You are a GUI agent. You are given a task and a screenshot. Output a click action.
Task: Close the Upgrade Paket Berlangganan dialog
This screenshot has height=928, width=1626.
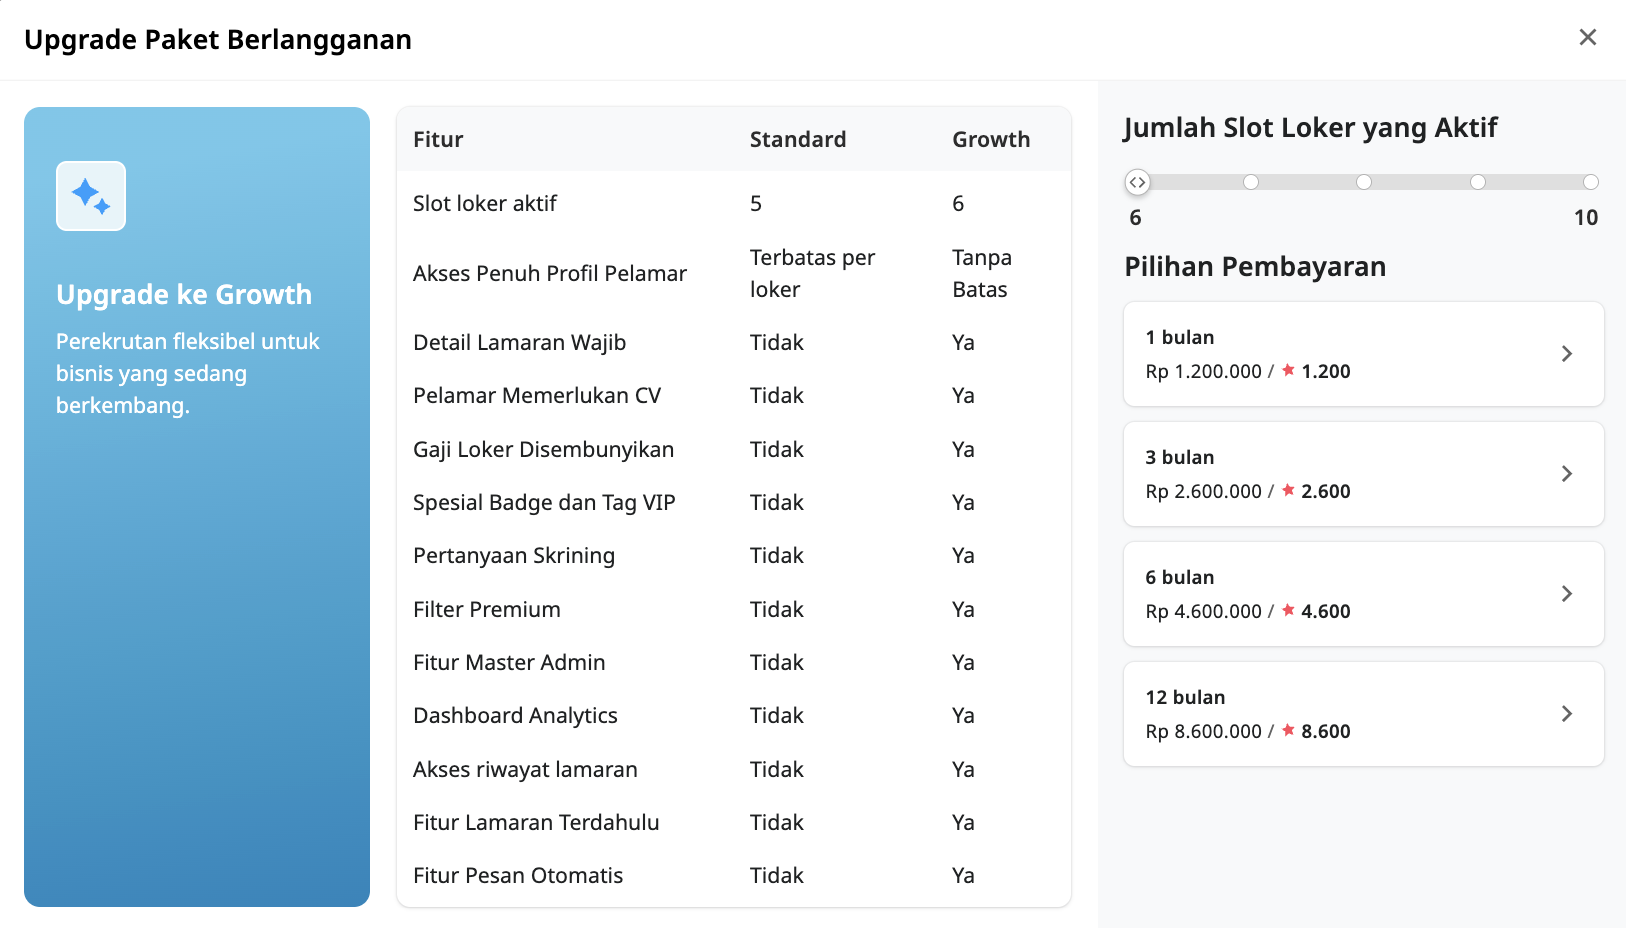[x=1587, y=38]
